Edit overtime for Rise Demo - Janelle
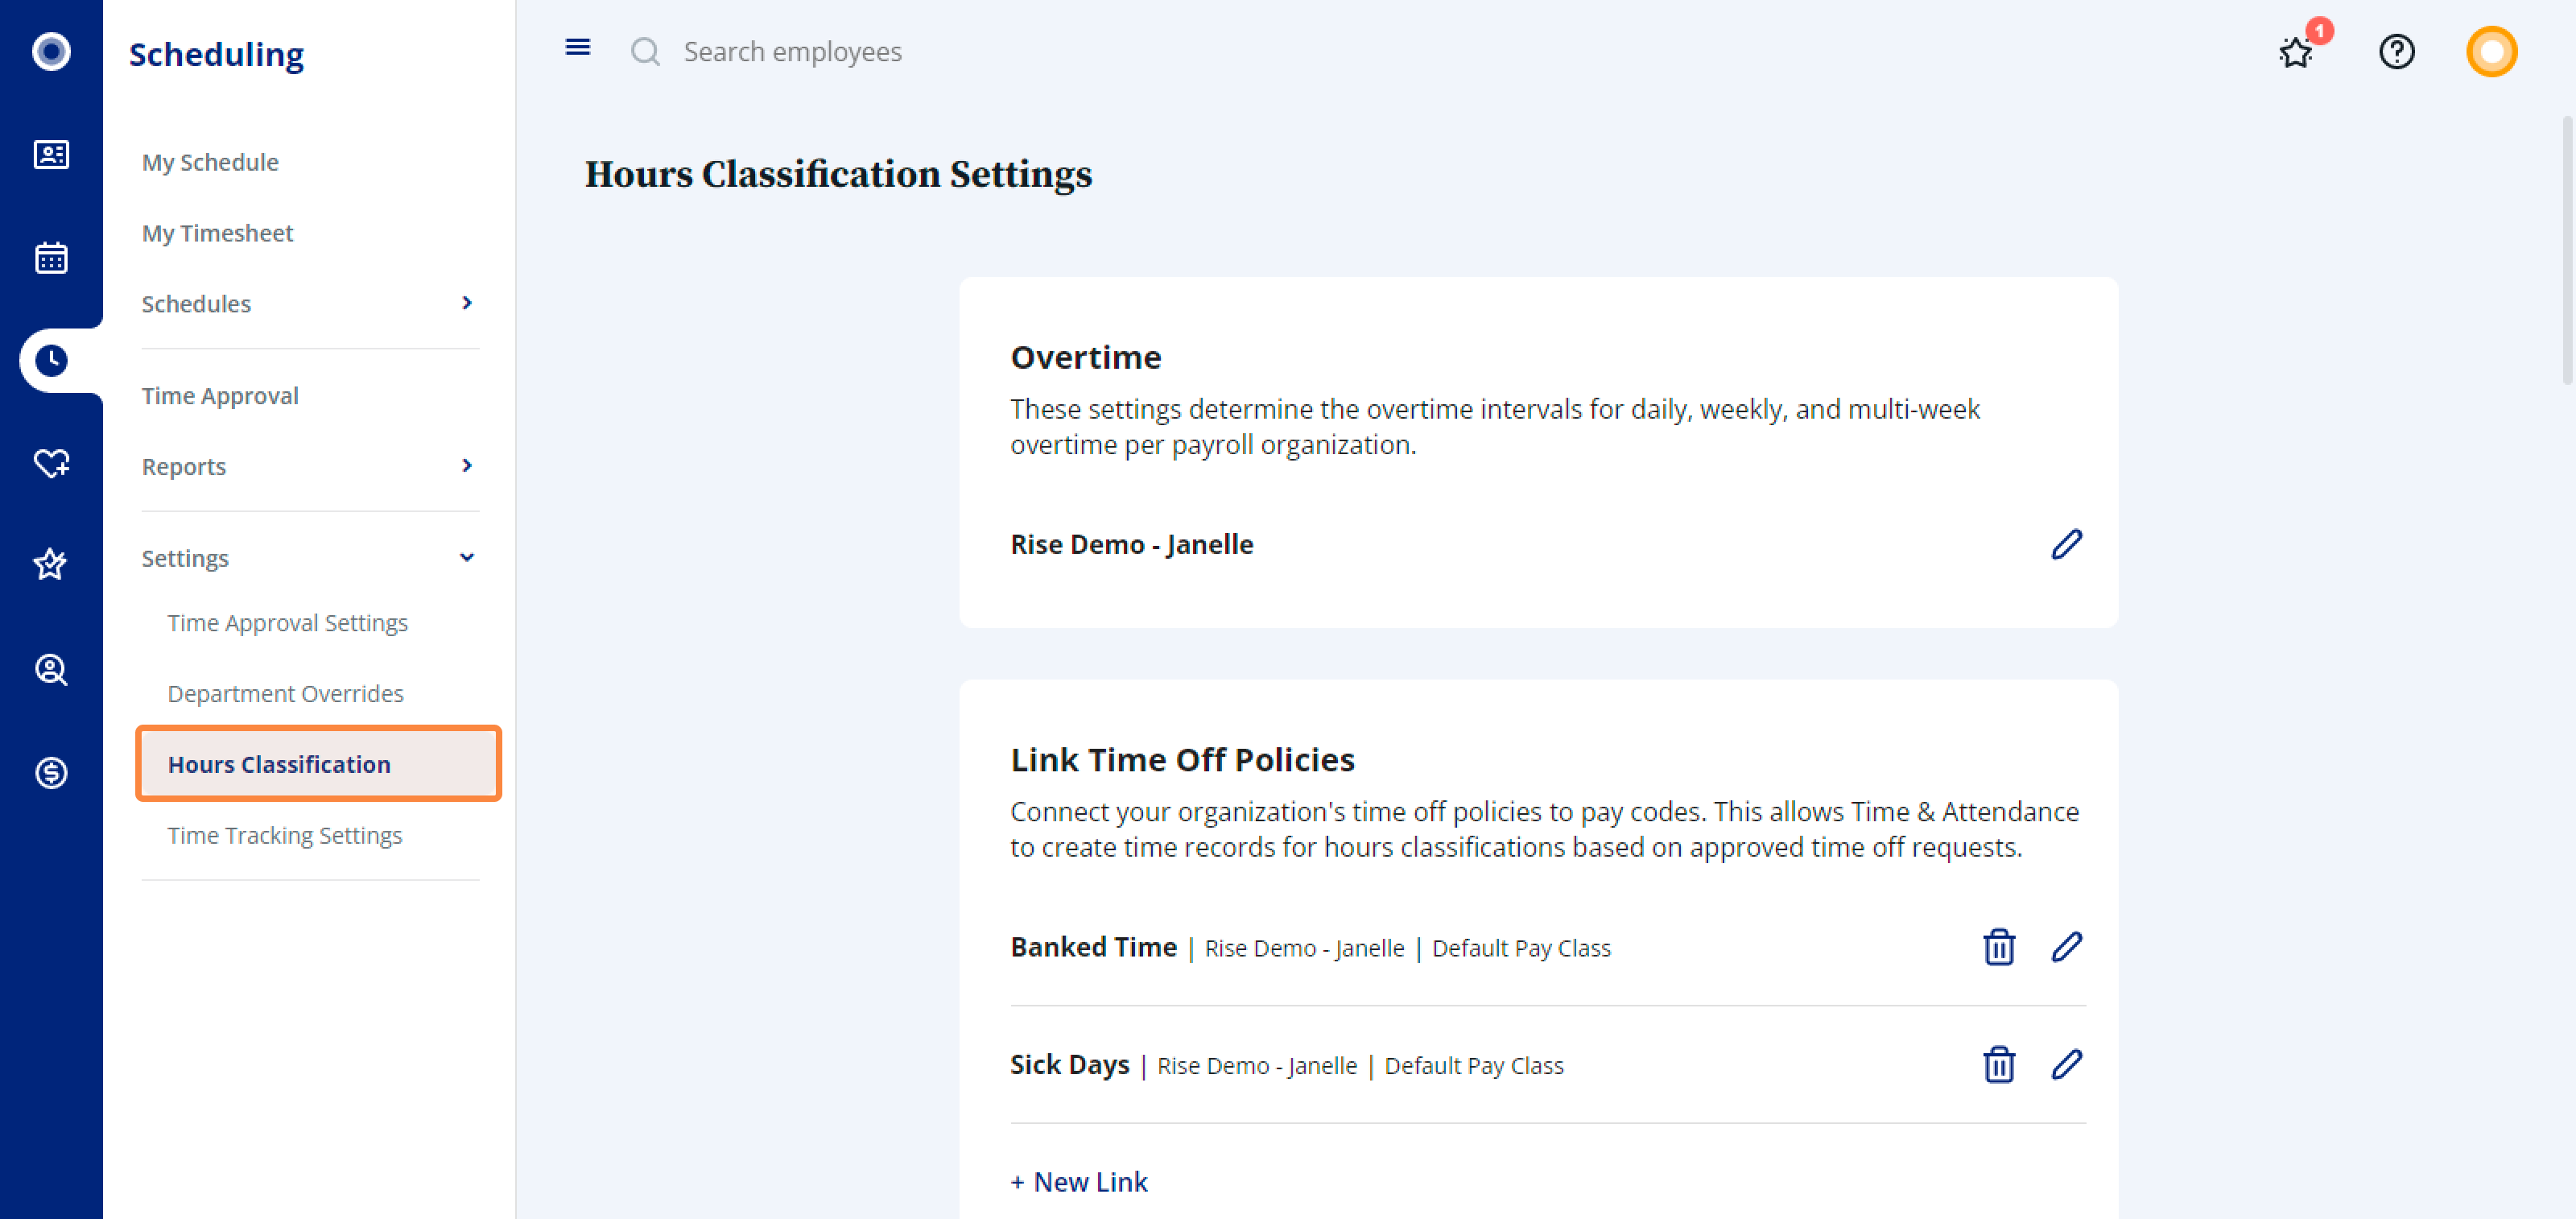This screenshot has height=1219, width=2576. pos(2067,544)
